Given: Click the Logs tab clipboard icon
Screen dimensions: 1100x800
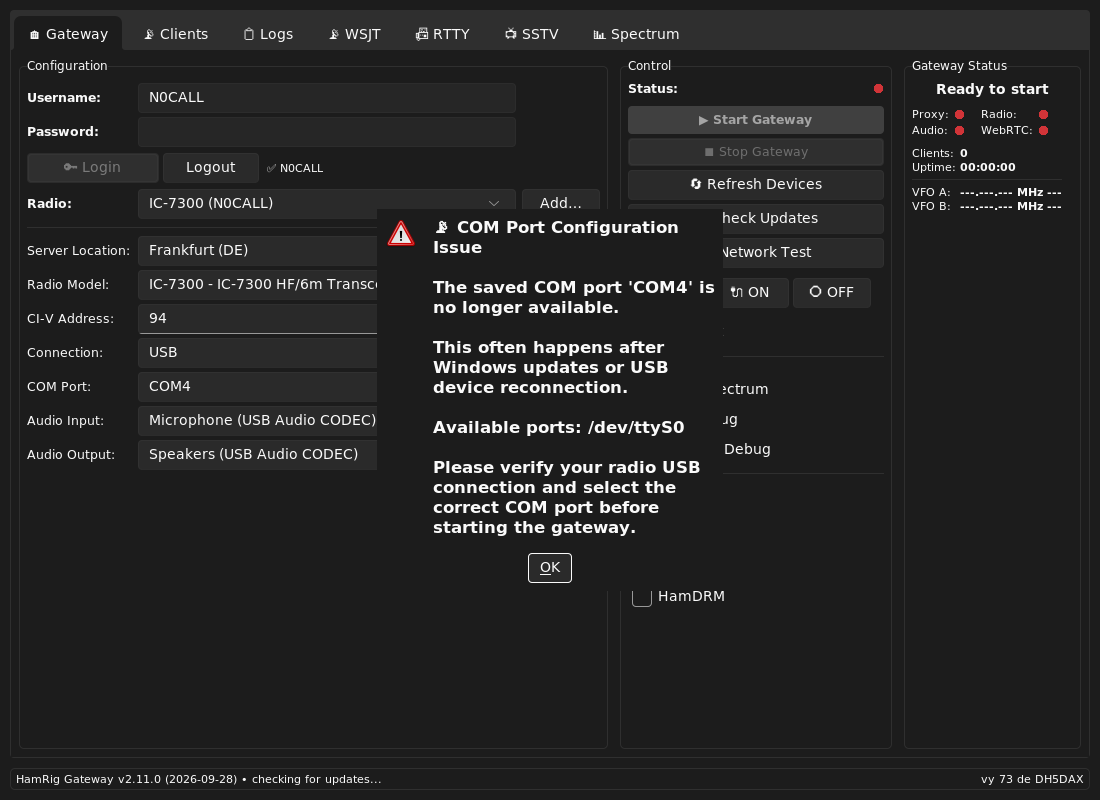Looking at the screenshot, I should point(248,34).
